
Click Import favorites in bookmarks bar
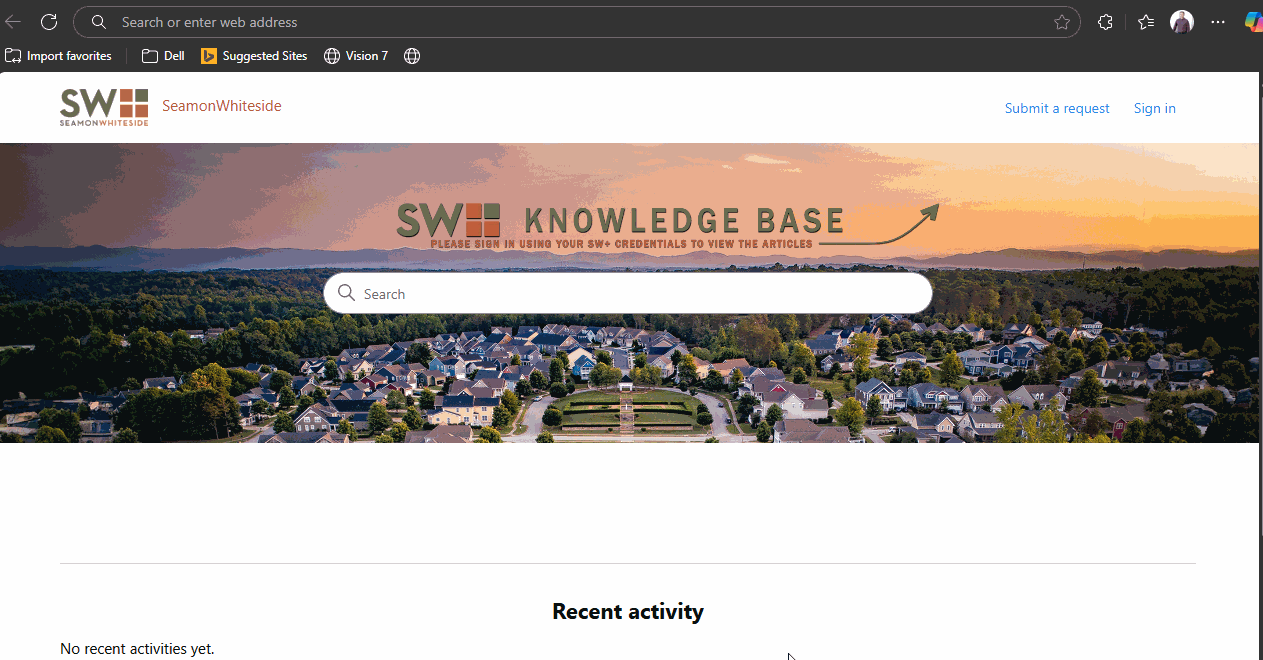click(x=59, y=56)
